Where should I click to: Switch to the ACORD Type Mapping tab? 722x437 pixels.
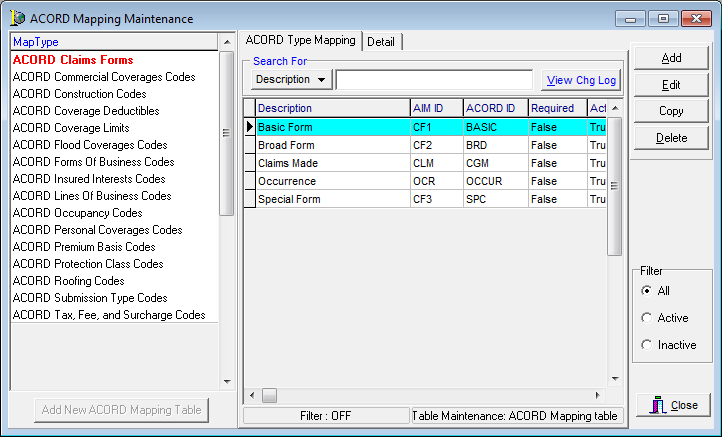point(300,41)
